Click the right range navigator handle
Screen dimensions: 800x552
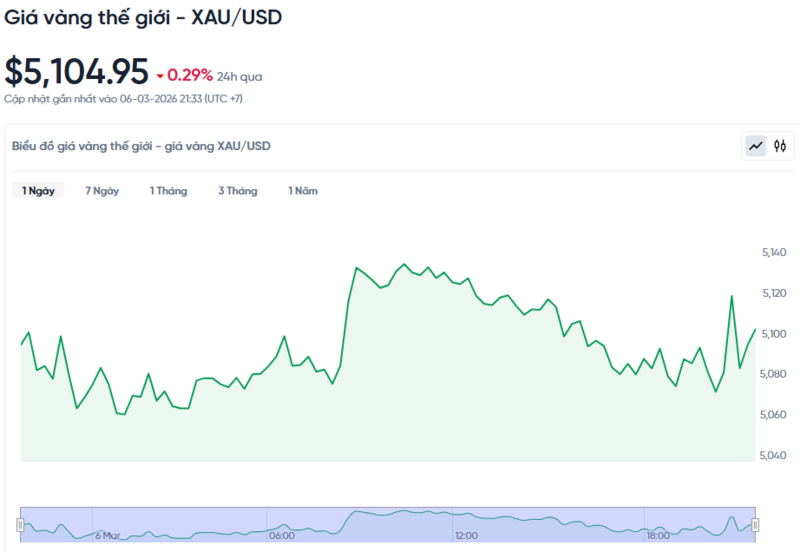[755, 525]
